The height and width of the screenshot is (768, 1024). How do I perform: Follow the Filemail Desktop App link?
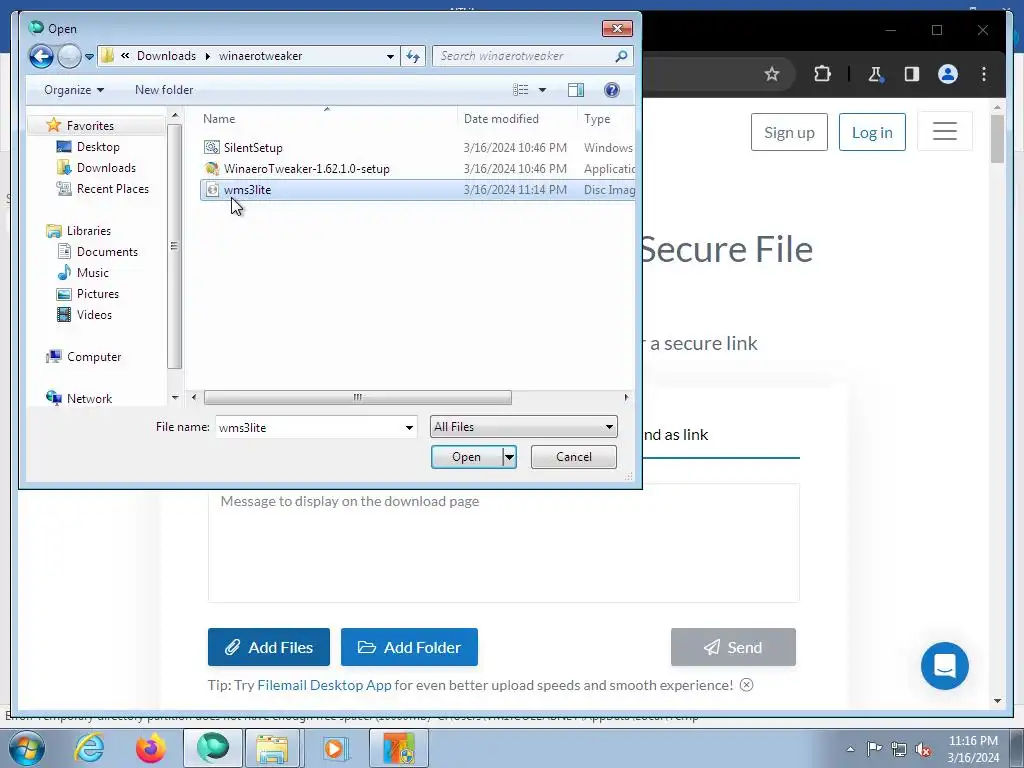324,685
